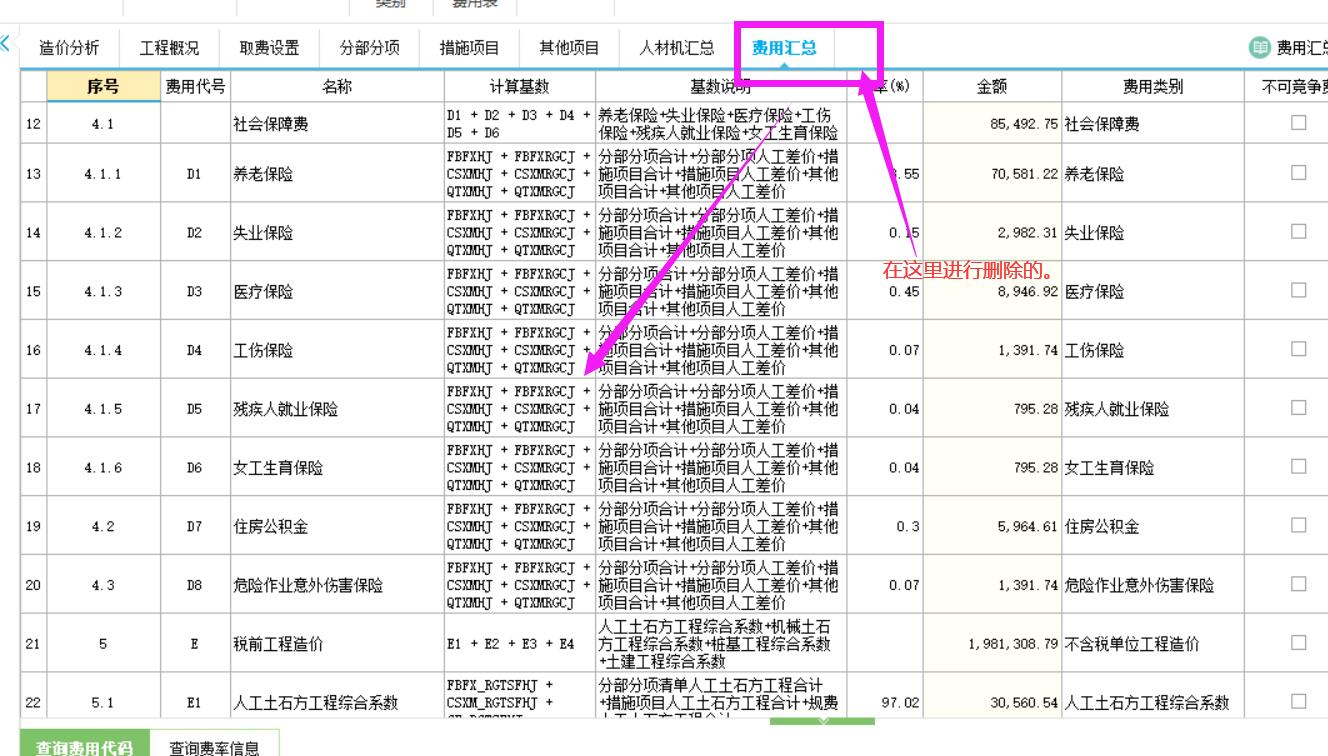Switch to the 查询费用代码 bottom tab
Screen dimensions: 1328x756
[84, 746]
